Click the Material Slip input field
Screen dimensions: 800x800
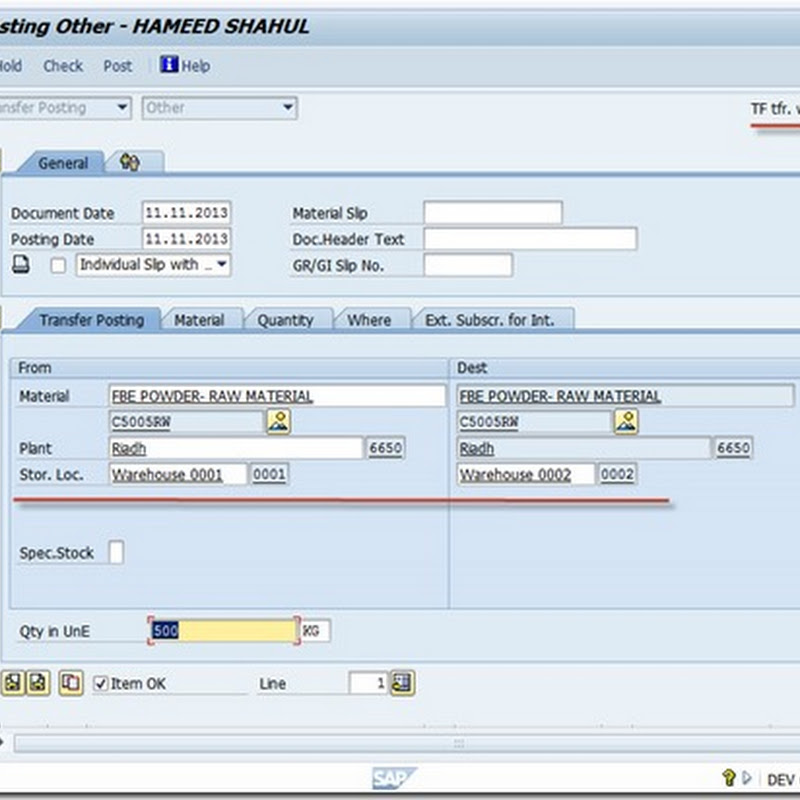tap(493, 213)
